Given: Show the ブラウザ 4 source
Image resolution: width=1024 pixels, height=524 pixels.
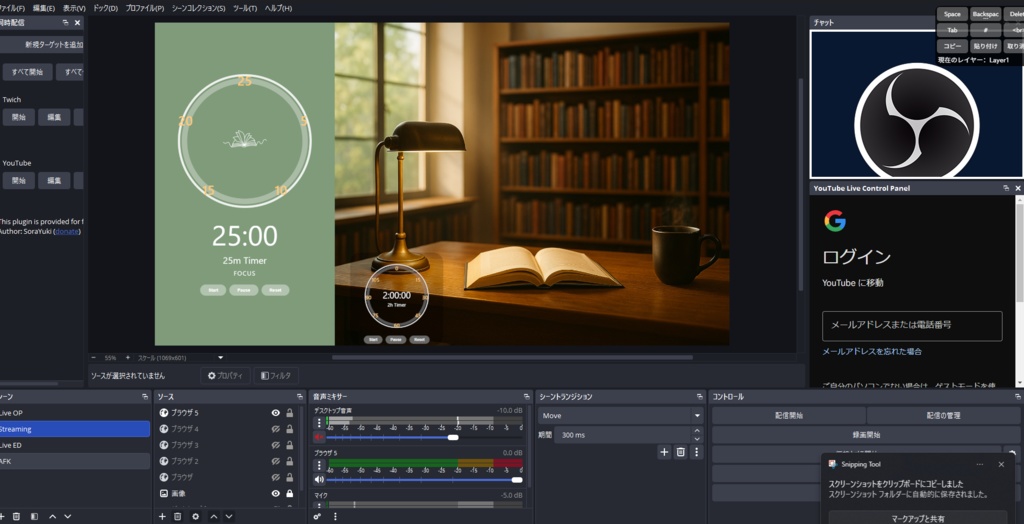Looking at the screenshot, I should [x=276, y=429].
